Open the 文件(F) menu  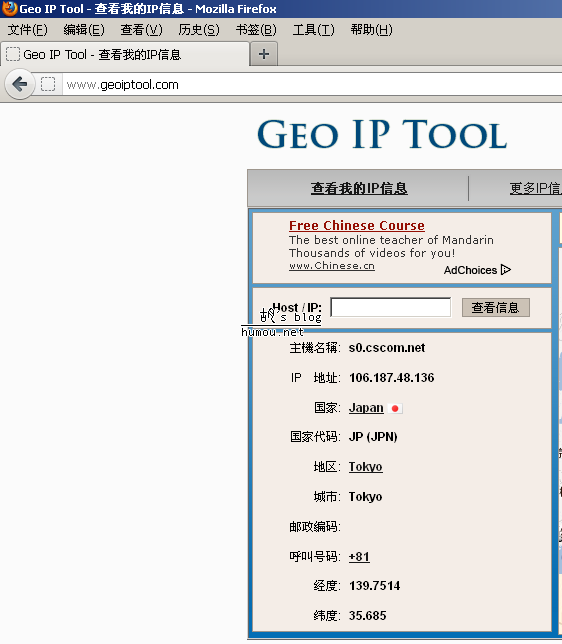(x=28, y=30)
